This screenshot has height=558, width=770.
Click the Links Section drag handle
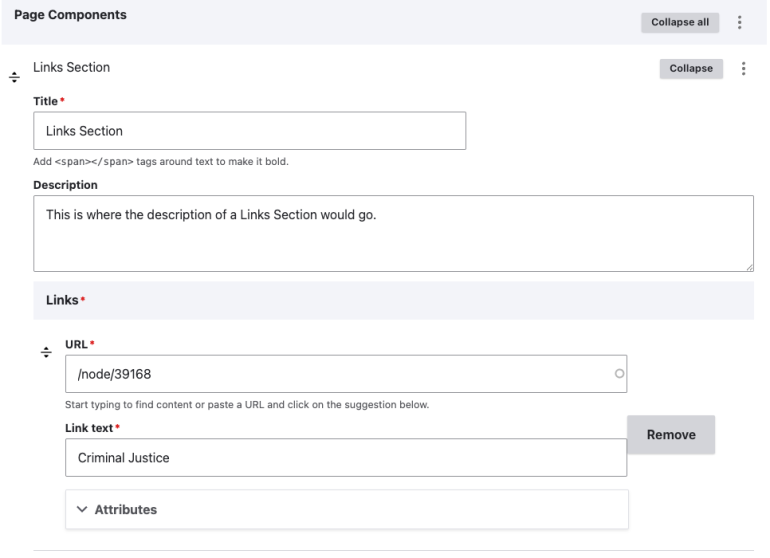pos(14,77)
